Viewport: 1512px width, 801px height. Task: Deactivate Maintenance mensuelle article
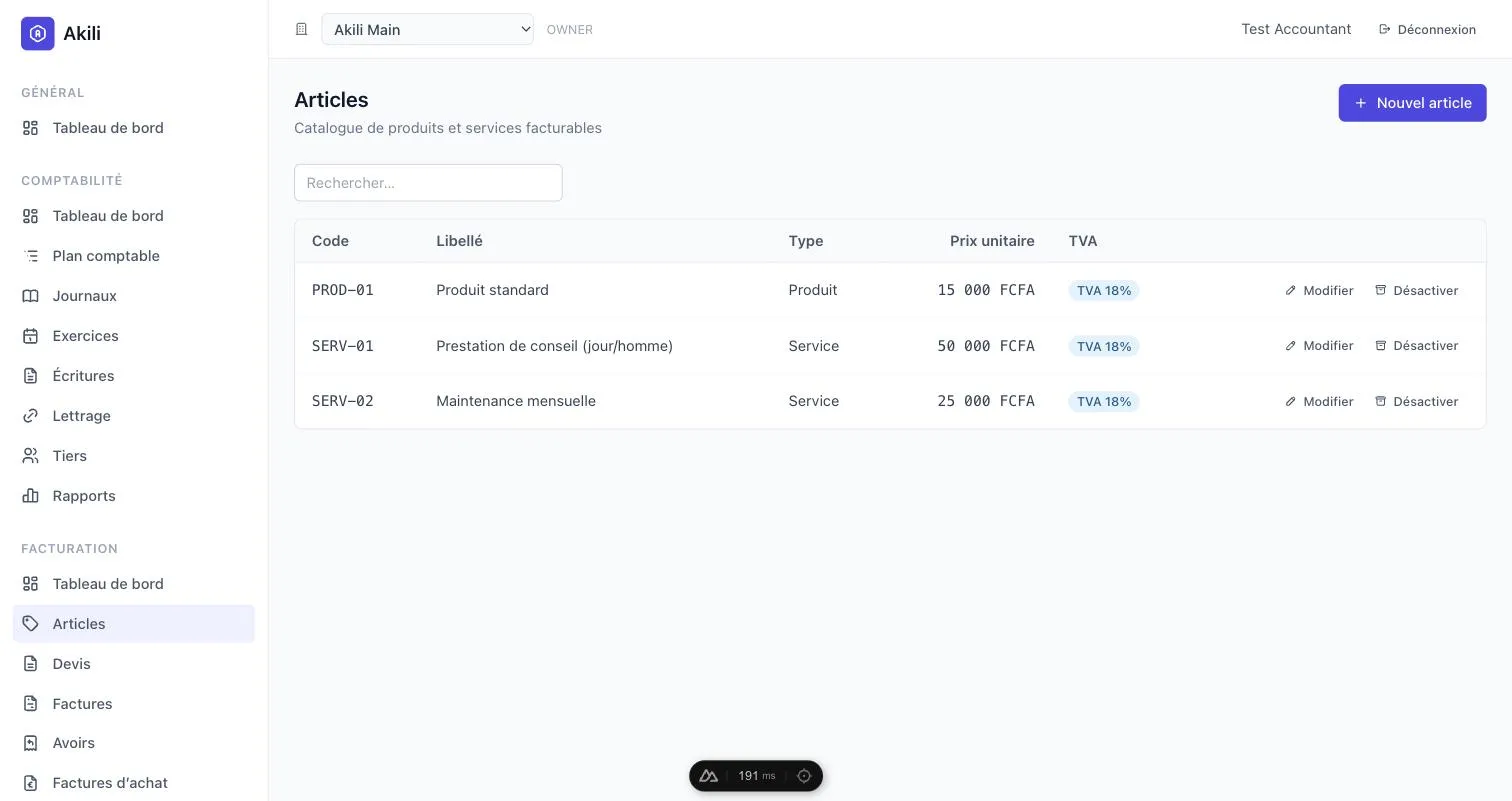tap(1416, 401)
